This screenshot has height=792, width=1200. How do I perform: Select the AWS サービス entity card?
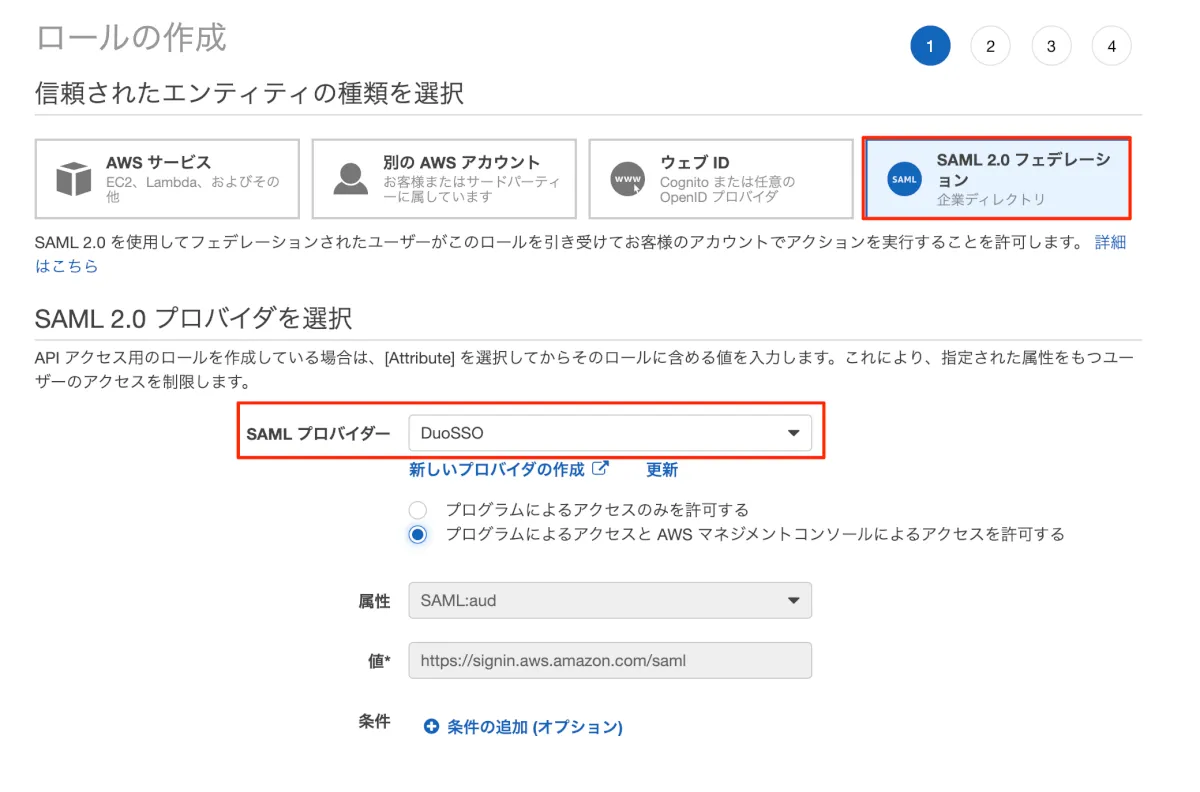(167, 179)
